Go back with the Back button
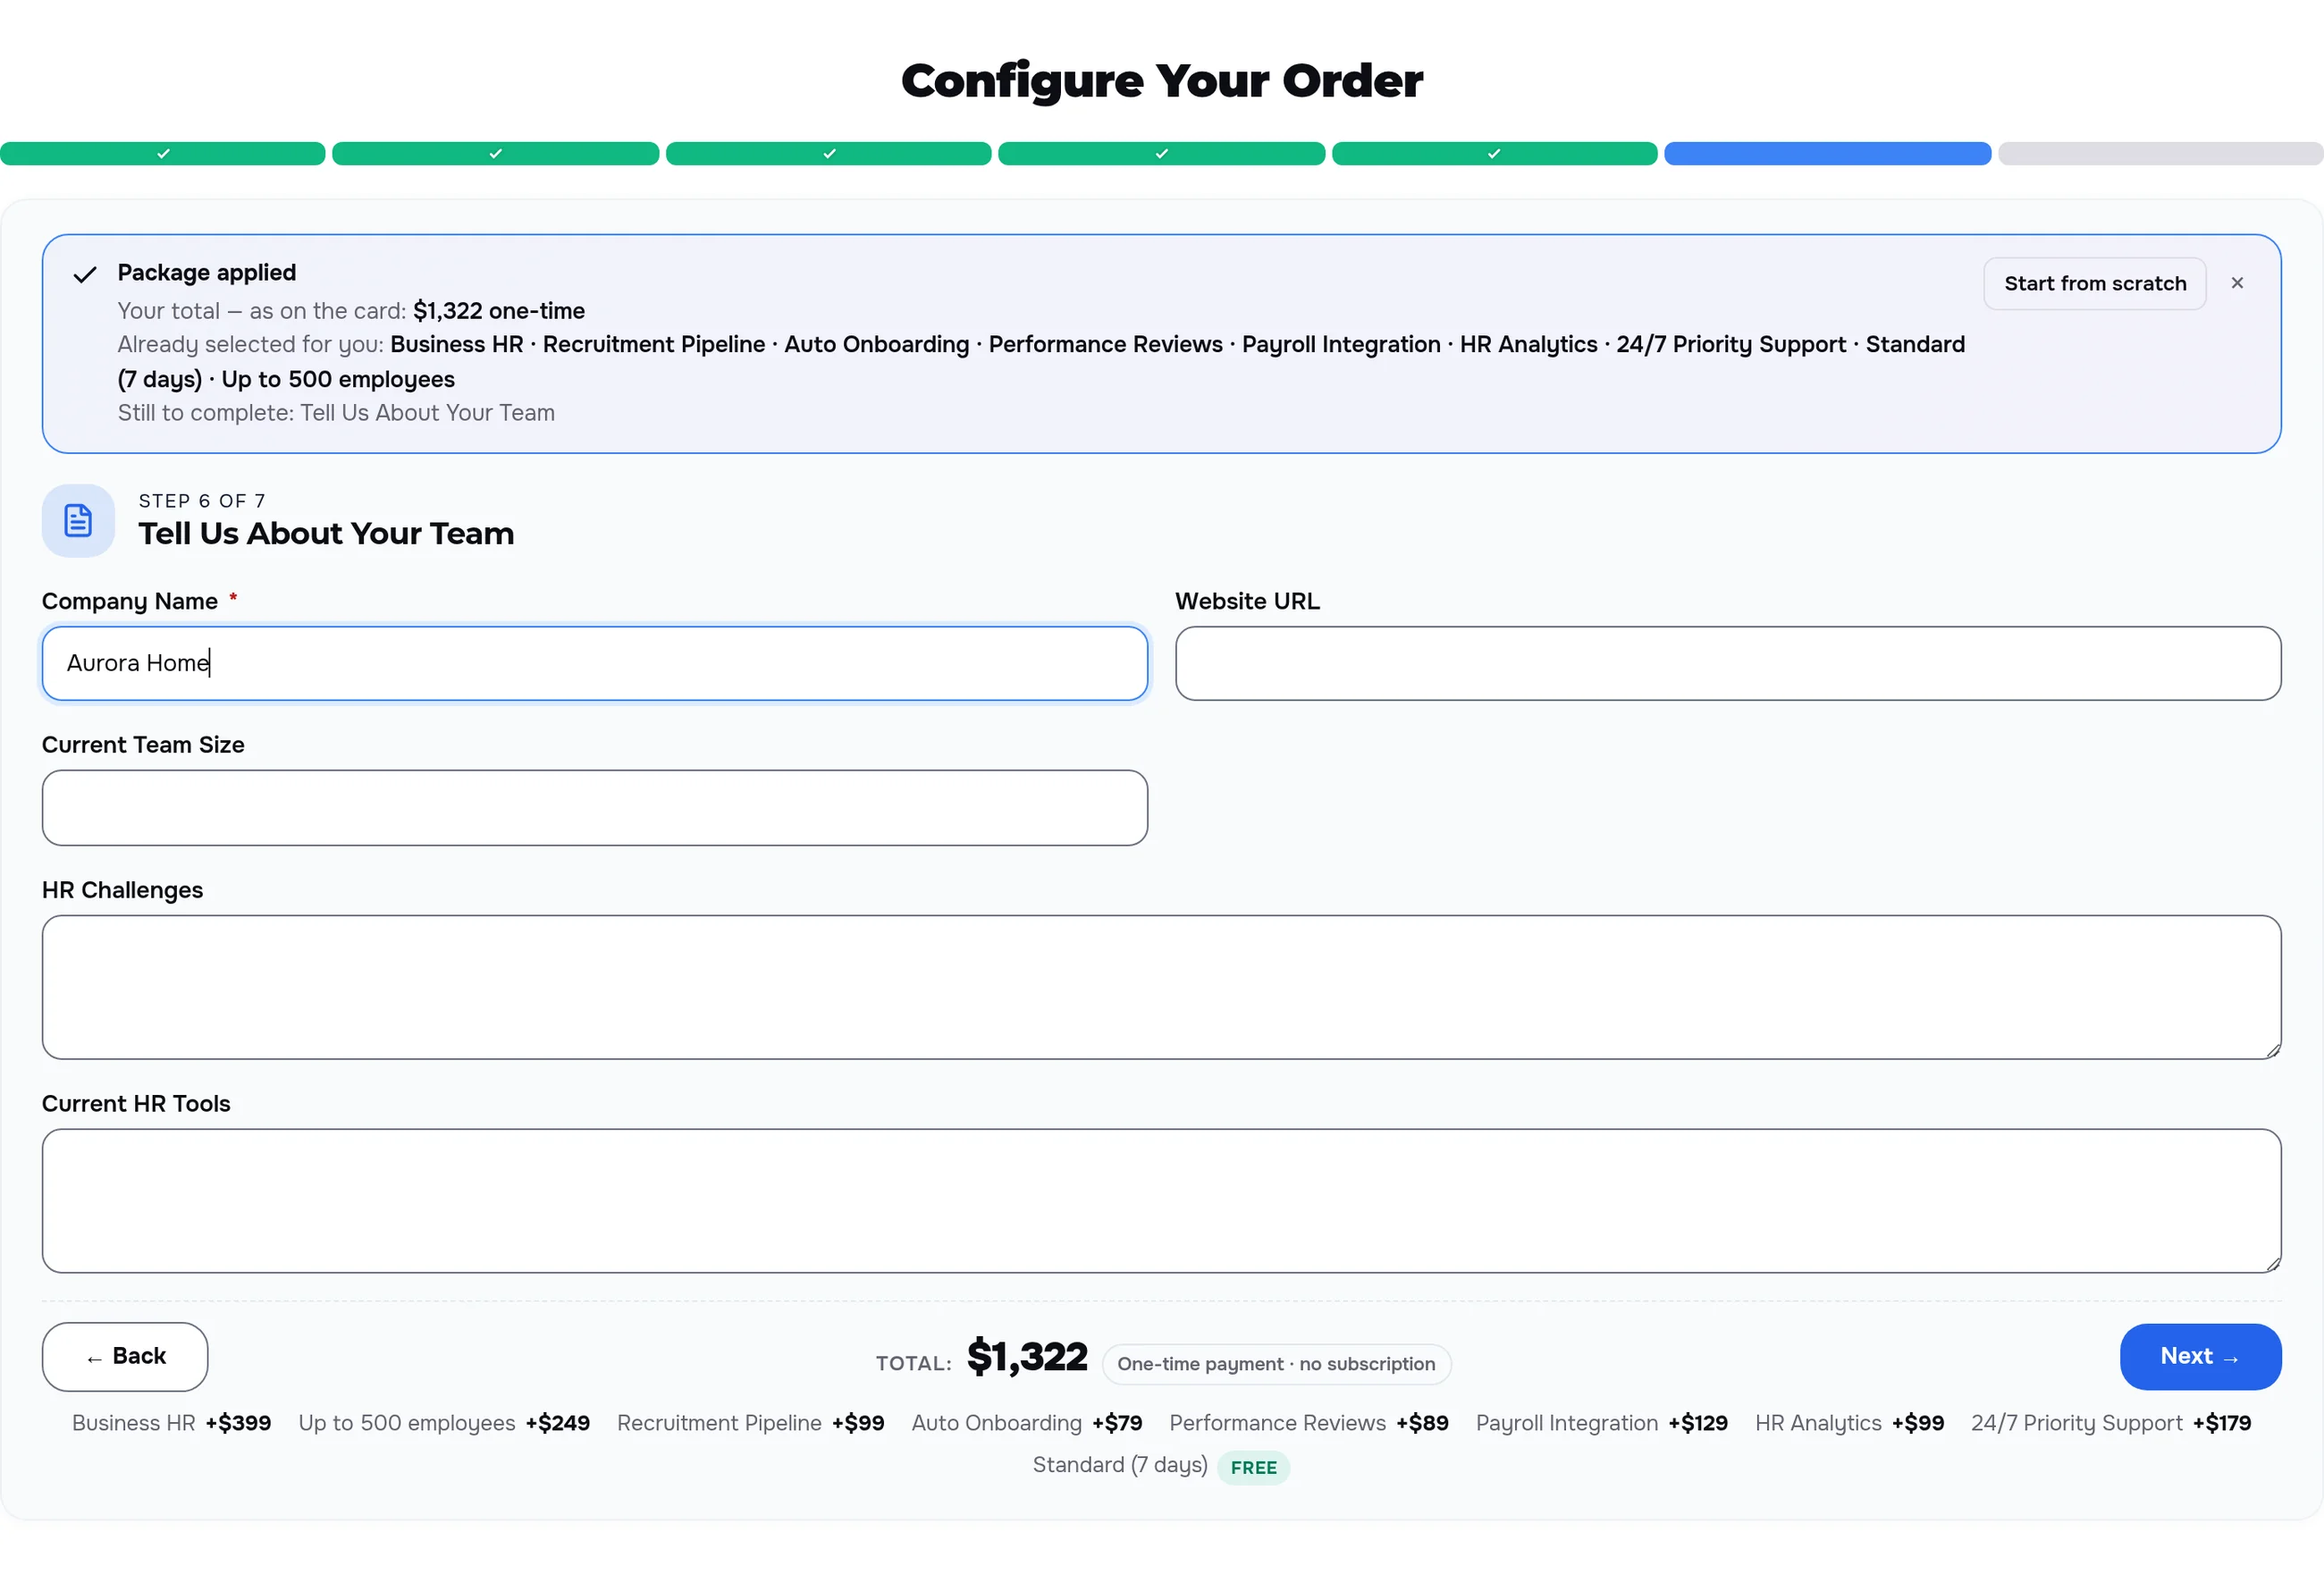Image resolution: width=2324 pixels, height=1574 pixels. pyautogui.click(x=125, y=1356)
